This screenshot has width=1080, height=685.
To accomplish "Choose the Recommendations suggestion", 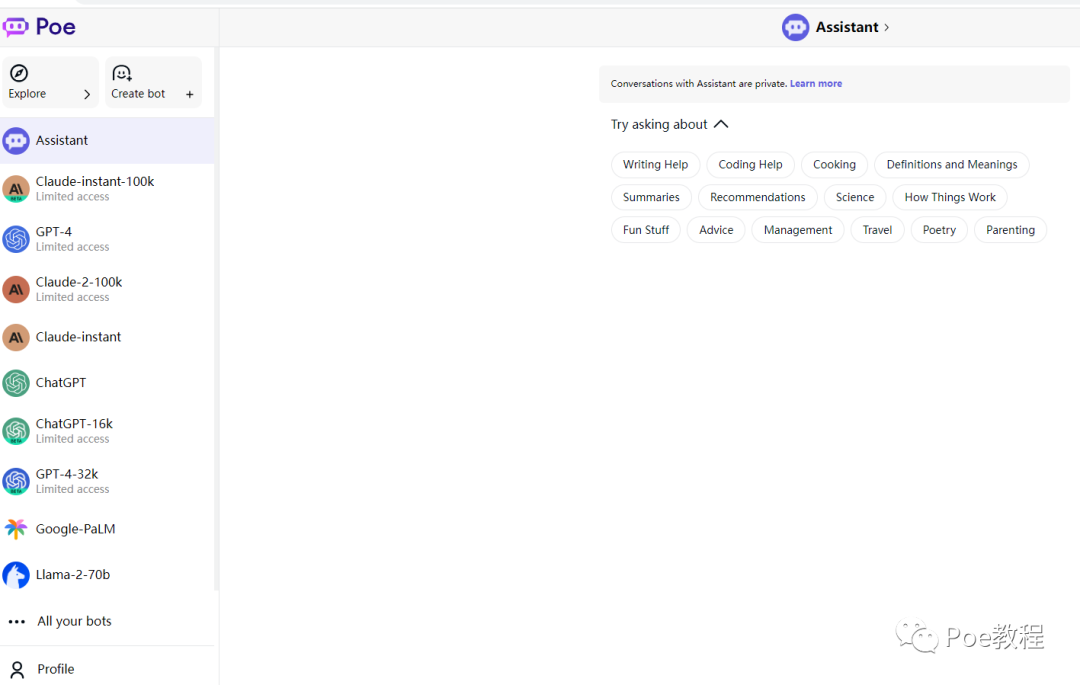I will pos(757,198).
